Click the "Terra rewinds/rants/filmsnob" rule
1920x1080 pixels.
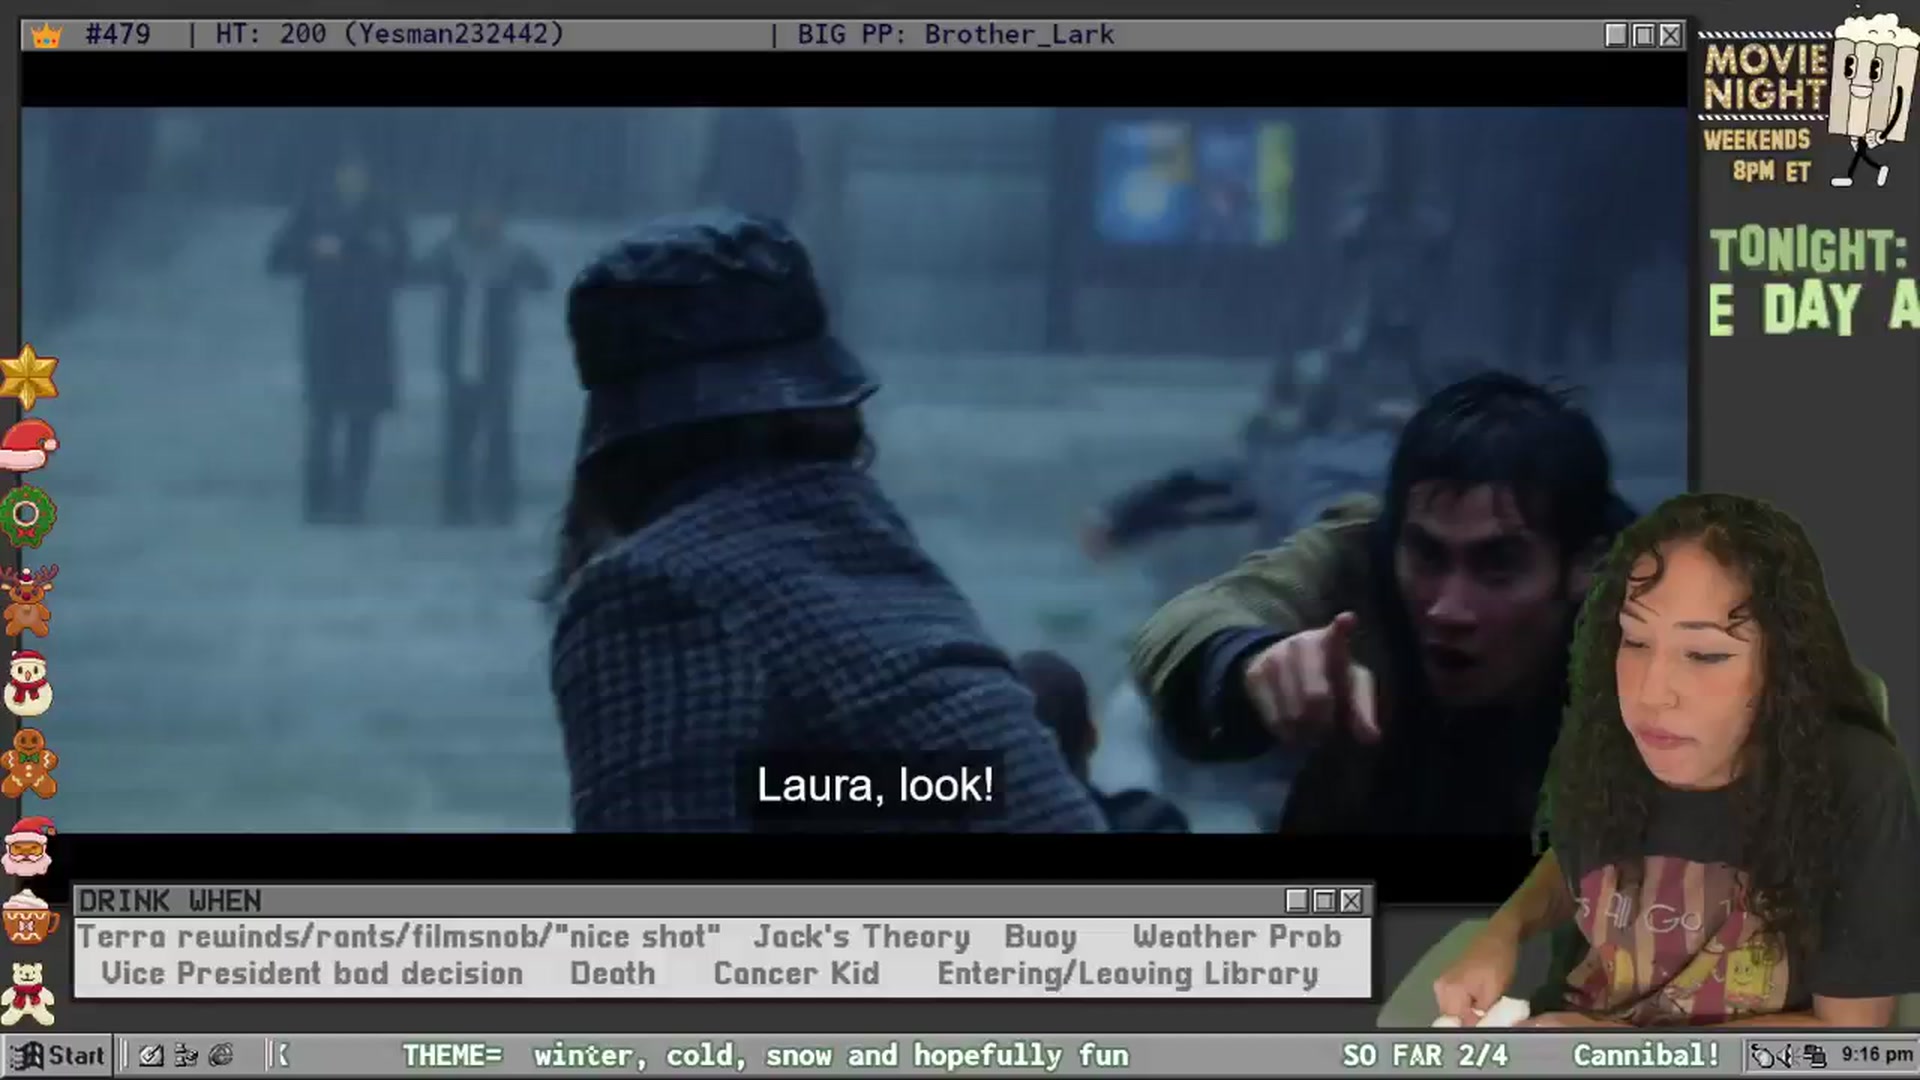[x=399, y=937]
